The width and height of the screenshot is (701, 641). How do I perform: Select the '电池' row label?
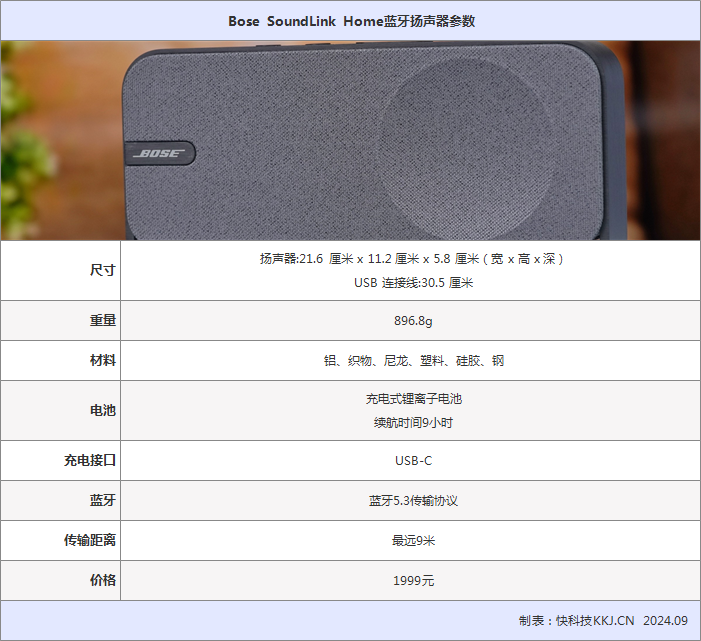coord(103,410)
